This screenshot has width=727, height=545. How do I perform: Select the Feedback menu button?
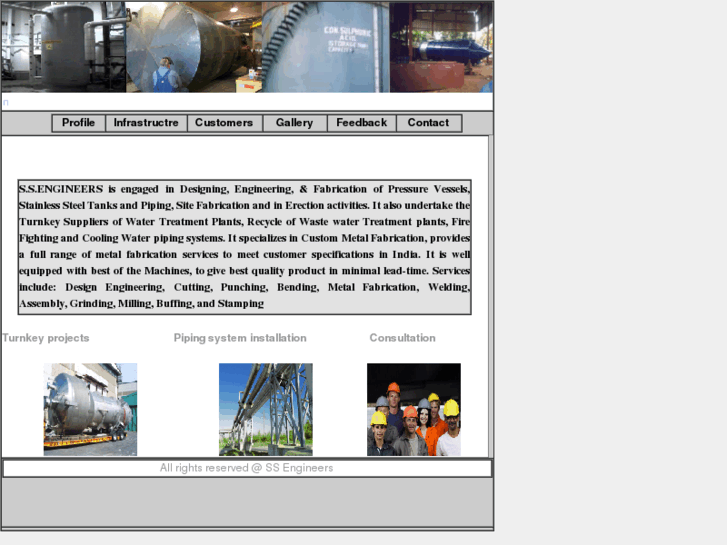[x=362, y=123]
